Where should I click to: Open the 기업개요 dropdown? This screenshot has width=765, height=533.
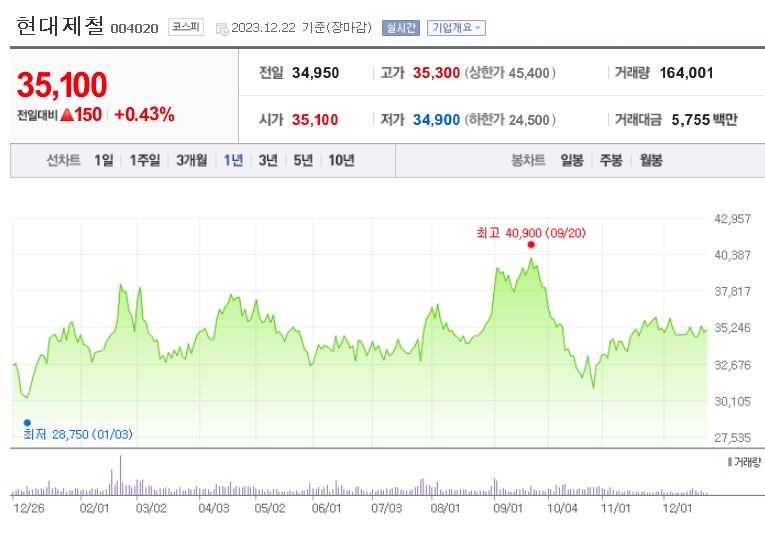coord(456,28)
